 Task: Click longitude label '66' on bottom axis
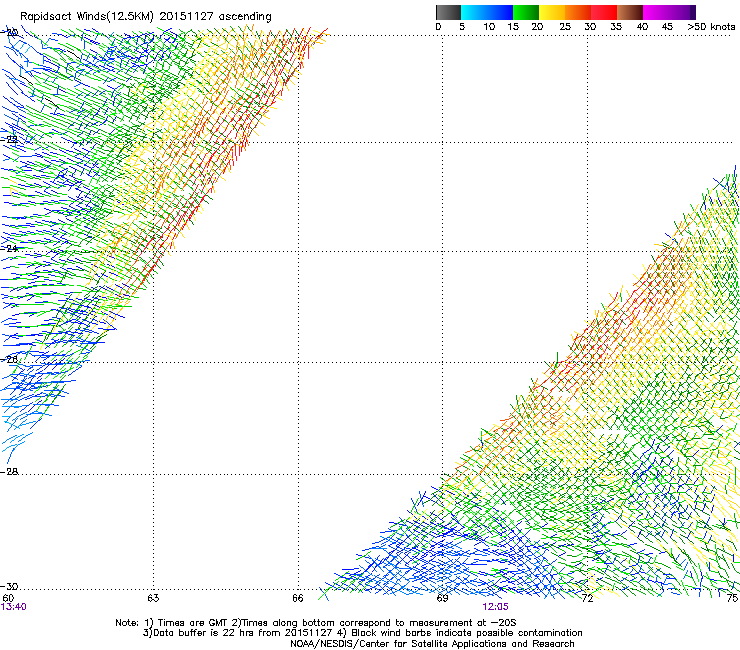pos(298,598)
